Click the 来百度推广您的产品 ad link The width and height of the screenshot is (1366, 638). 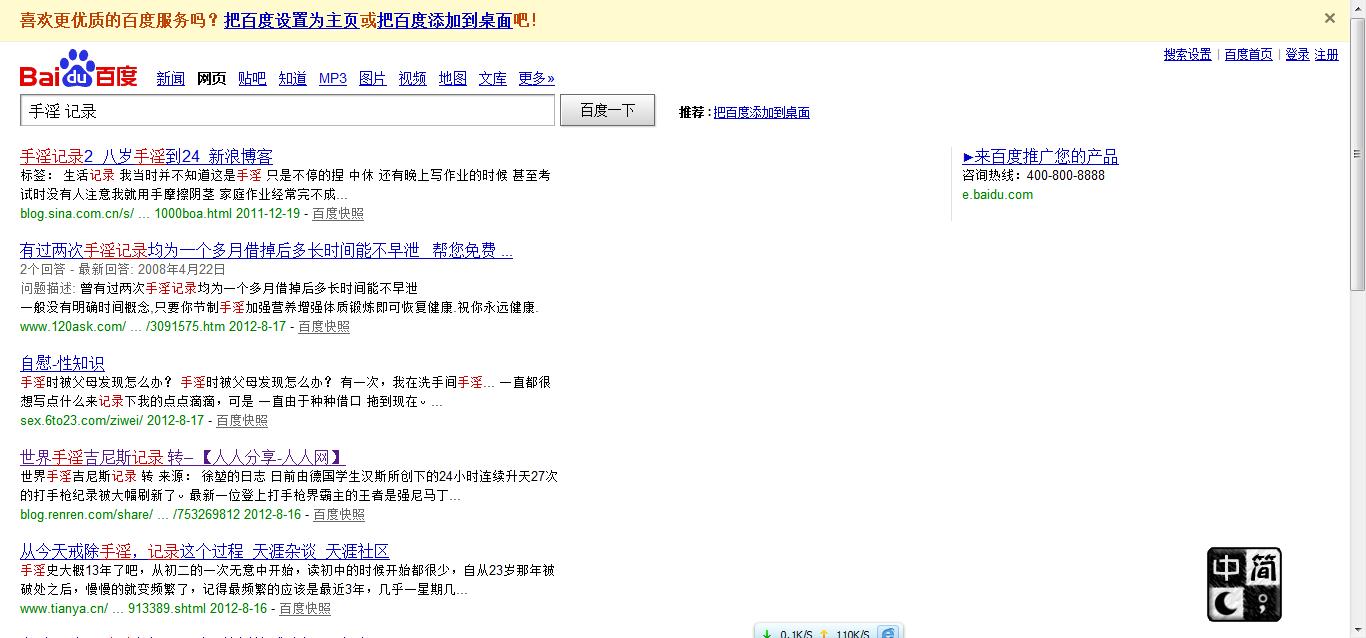[1040, 157]
